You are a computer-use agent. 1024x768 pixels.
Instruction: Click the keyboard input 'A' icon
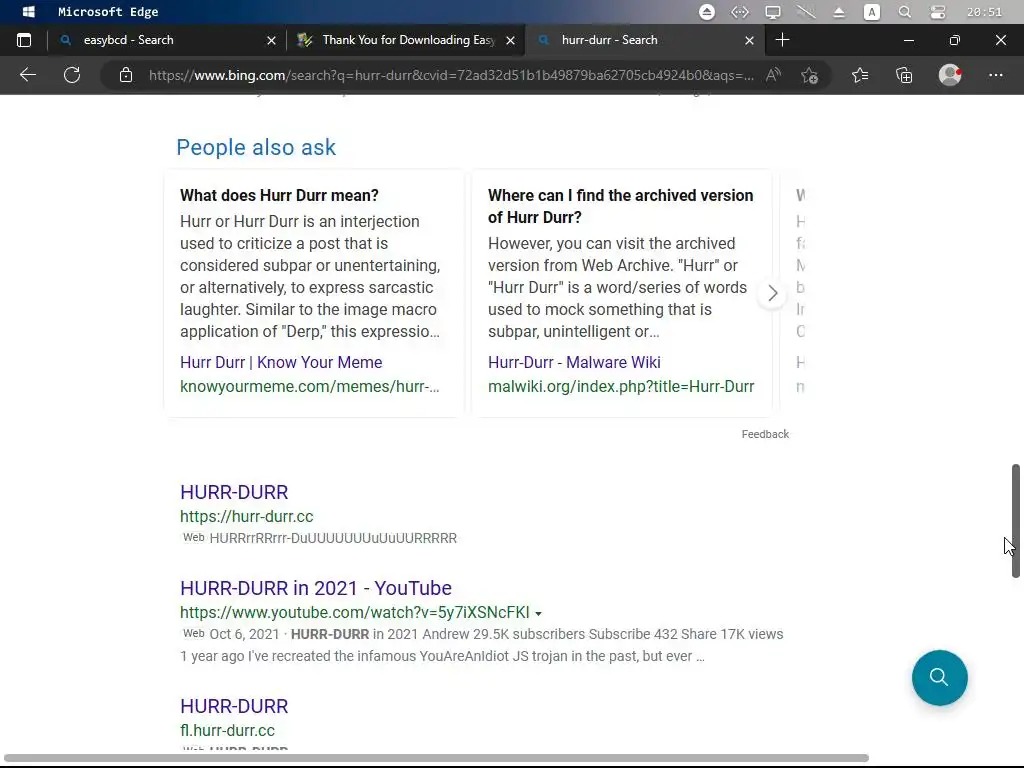872,12
